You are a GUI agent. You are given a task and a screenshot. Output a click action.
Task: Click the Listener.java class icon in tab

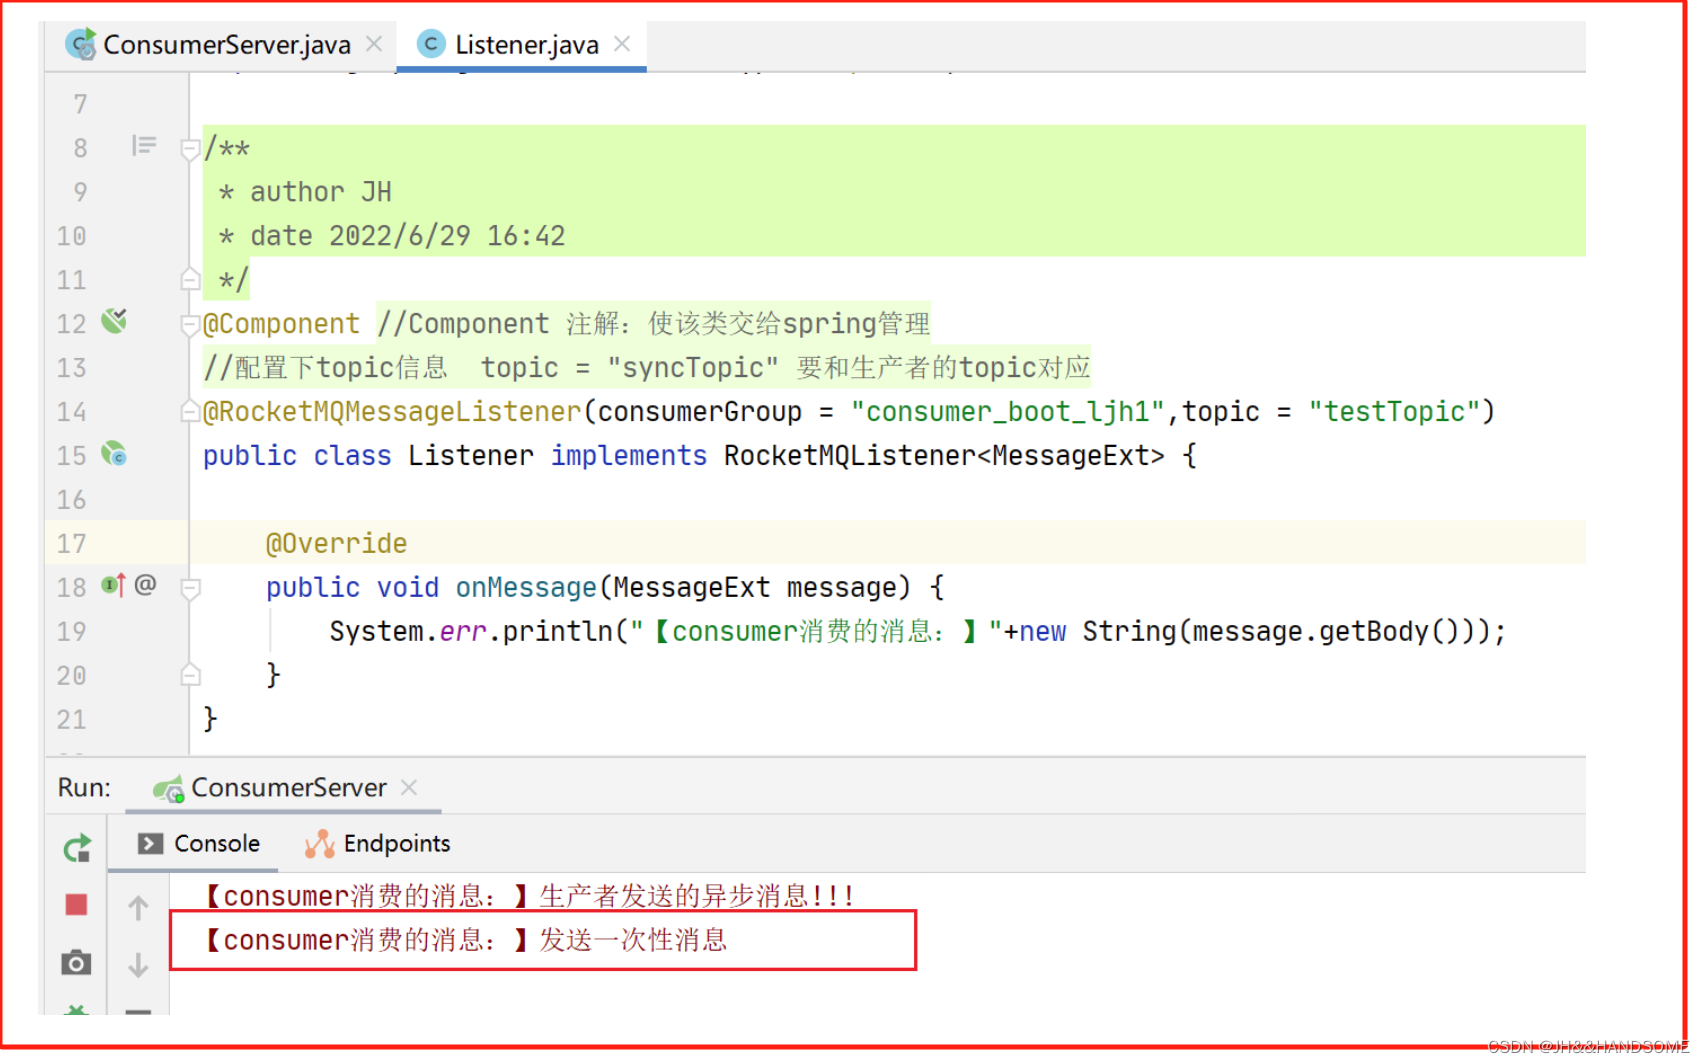[431, 44]
